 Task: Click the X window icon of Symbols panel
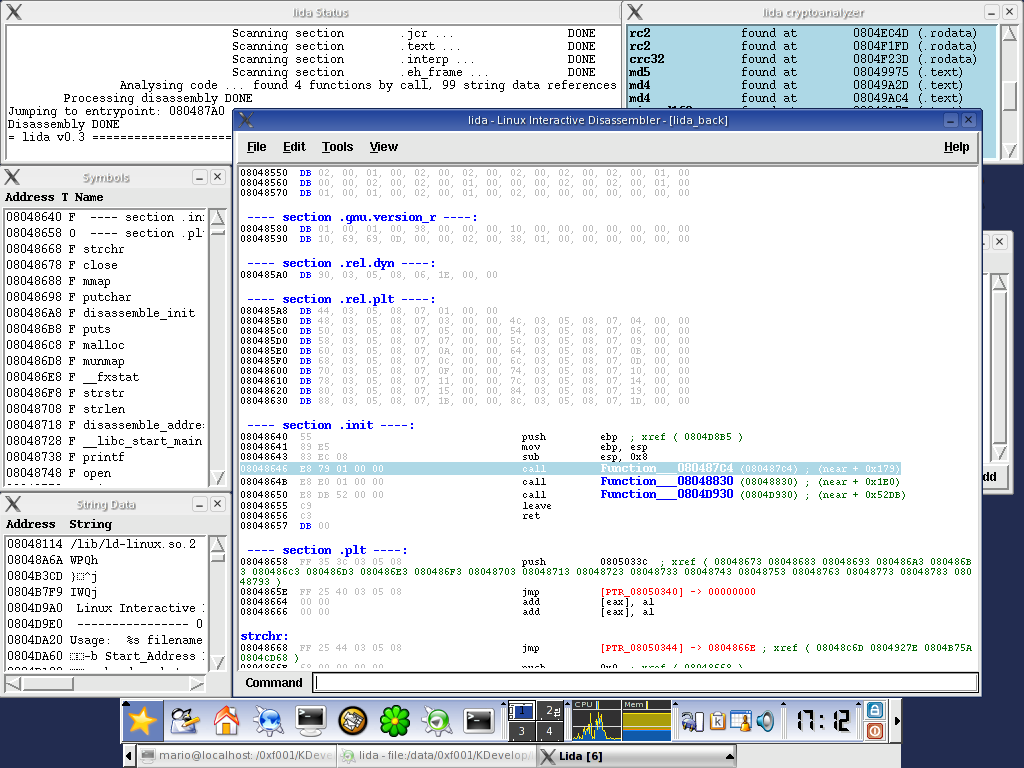pos(12,177)
